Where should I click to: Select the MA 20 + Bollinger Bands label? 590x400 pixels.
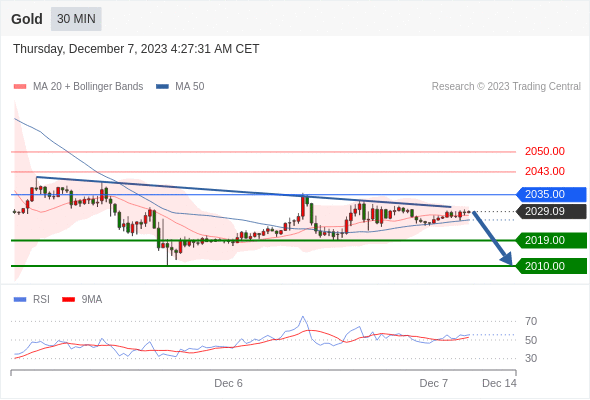pos(88,87)
